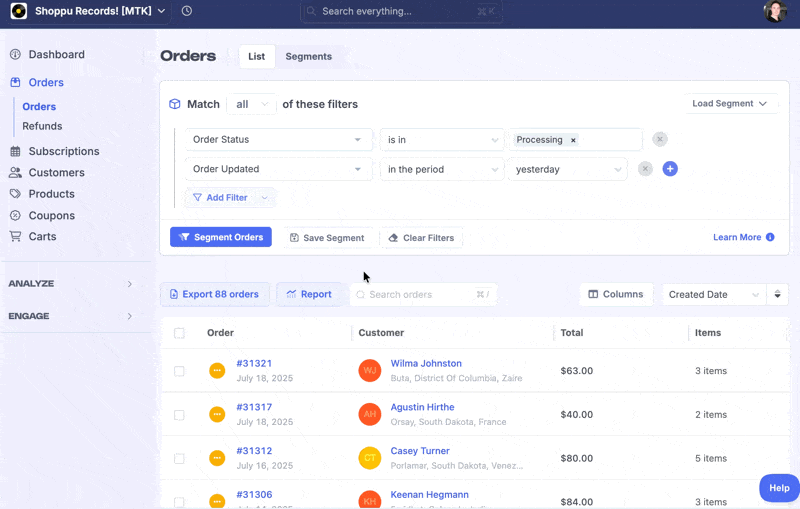800x509 pixels.
Task: Click the AH avatar of Agustin Hirthe
Action: [370, 414]
